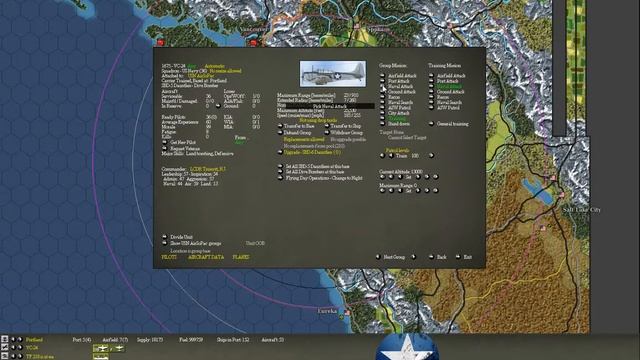Image resolution: width=640 pixels, height=360 pixels.
Task: Click the Attached to USN AirSoPac link
Action: [201, 76]
